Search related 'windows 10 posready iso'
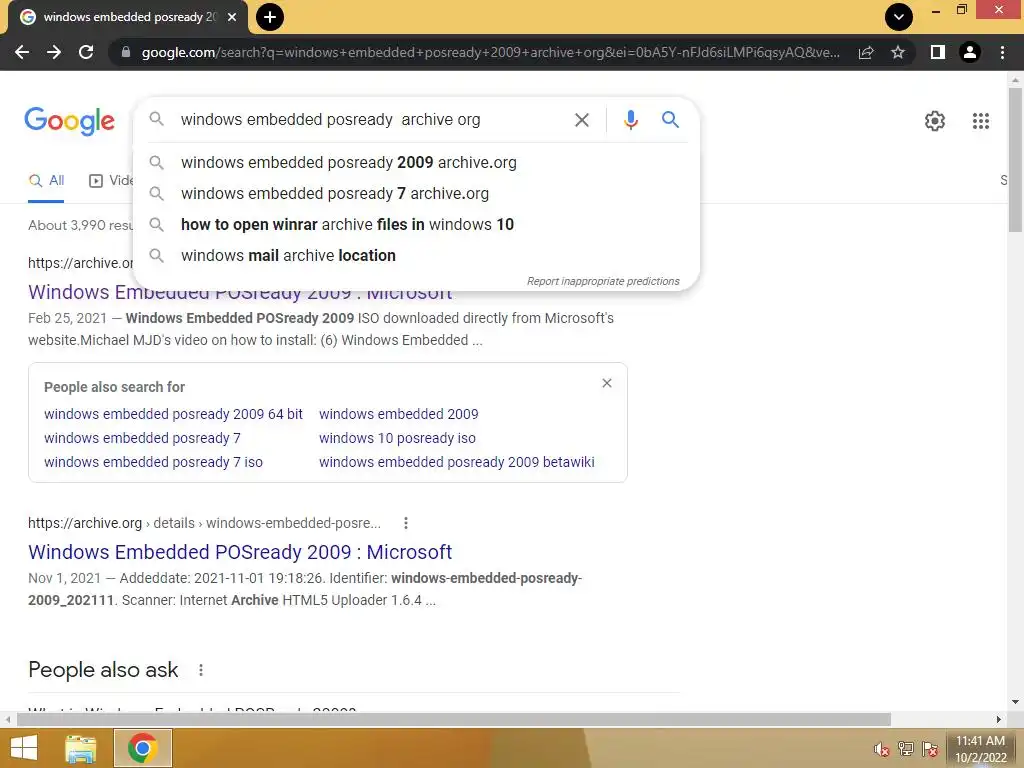This screenshot has height=768, width=1024. 397,438
